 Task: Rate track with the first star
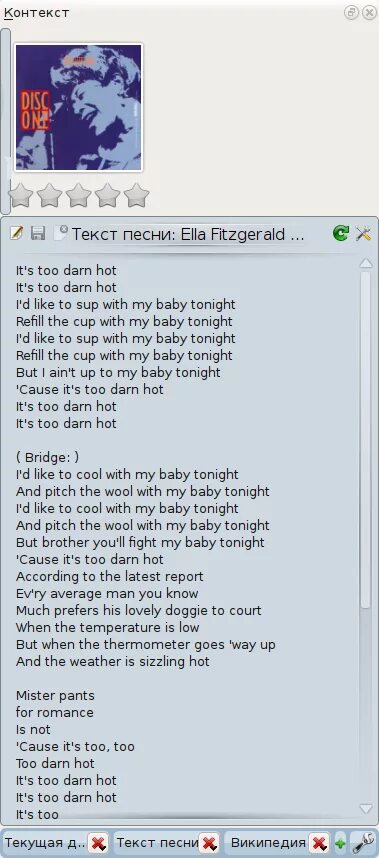[21, 195]
